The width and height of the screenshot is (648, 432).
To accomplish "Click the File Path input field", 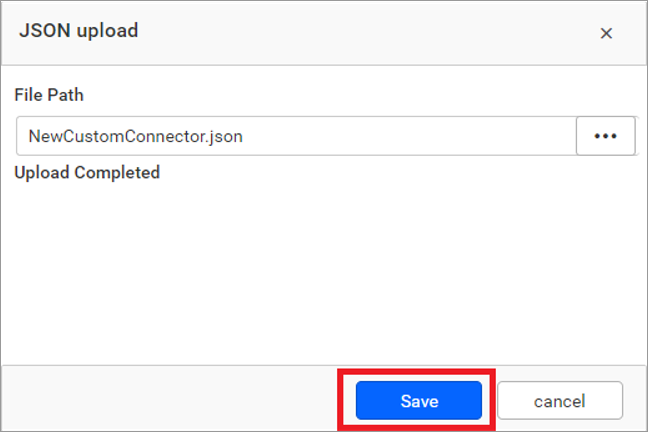I will [x=400, y=136].
